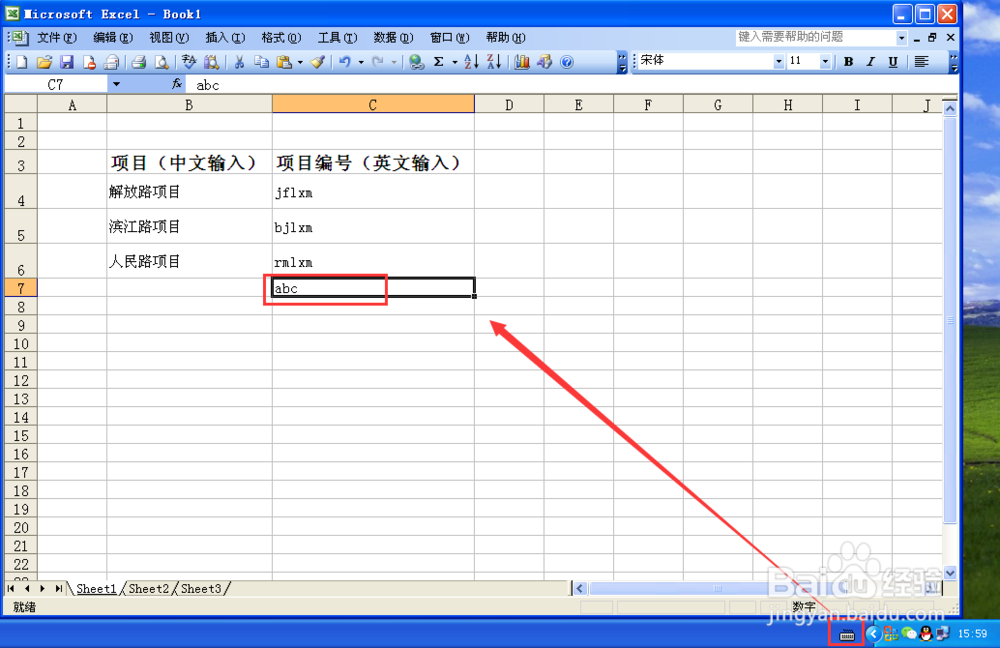This screenshot has width=1000, height=648.
Task: Click the help question input box
Action: [815, 38]
